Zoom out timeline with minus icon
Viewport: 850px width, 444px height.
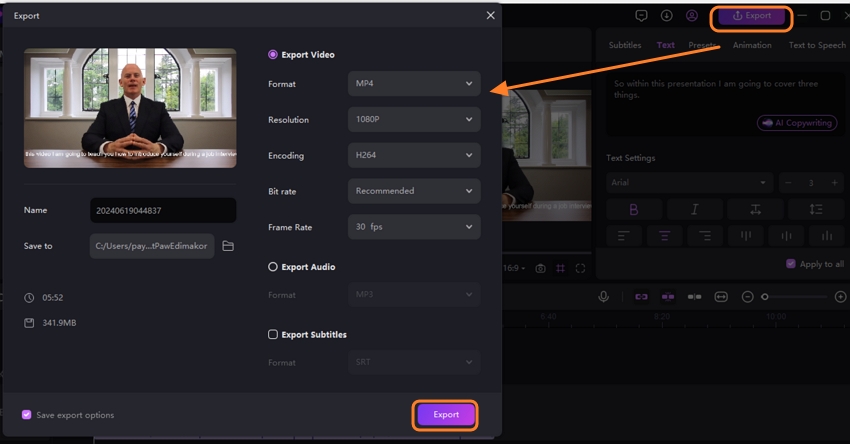click(748, 297)
